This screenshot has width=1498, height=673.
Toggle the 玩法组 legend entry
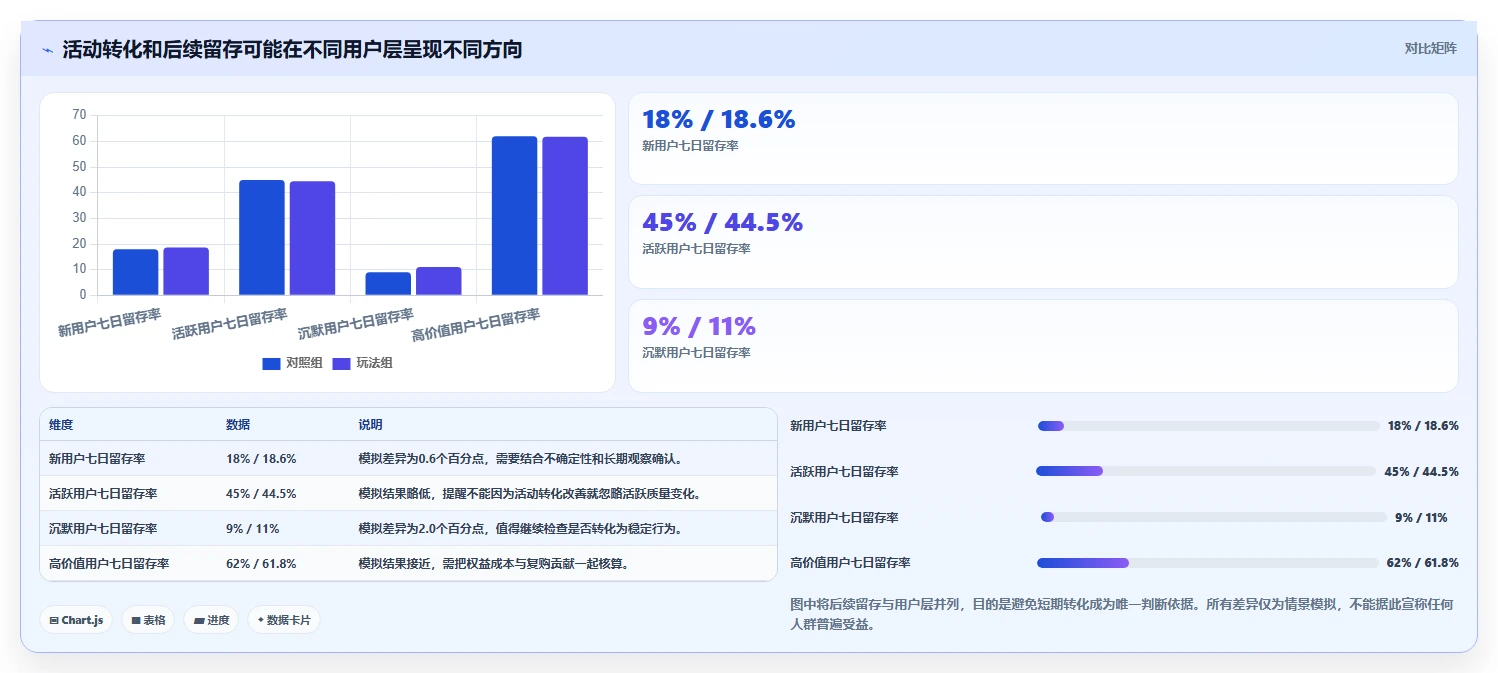362,363
